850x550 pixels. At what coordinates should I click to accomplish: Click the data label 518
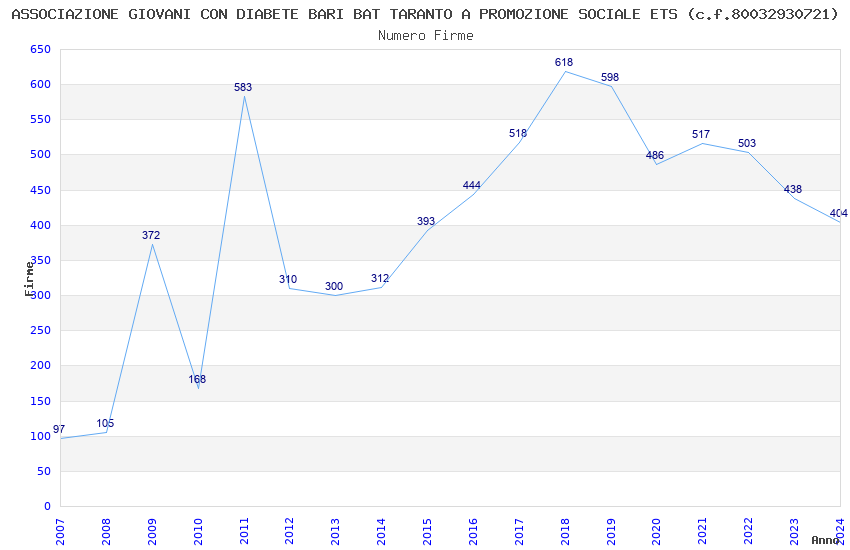pyautogui.click(x=518, y=133)
